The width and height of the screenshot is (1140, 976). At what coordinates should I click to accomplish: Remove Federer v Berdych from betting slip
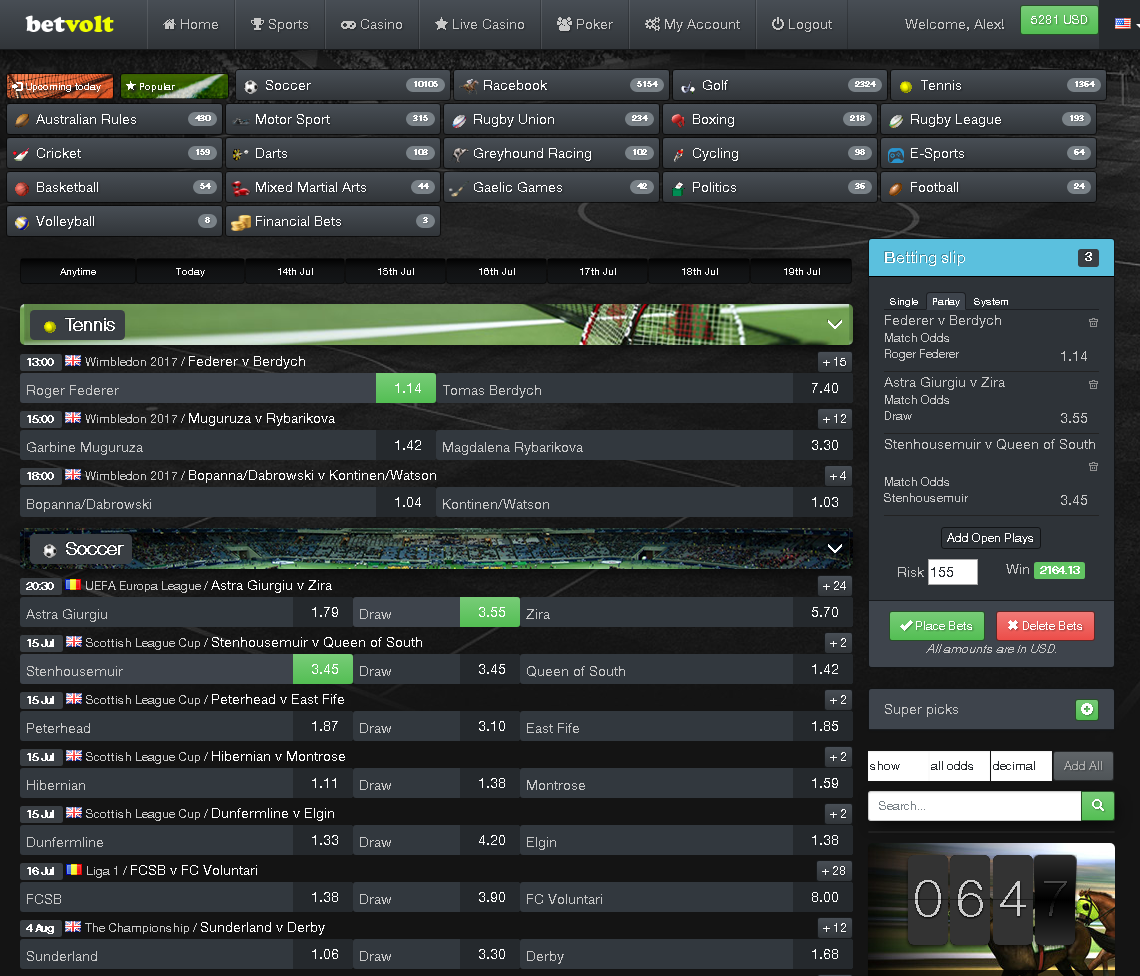[1093, 322]
